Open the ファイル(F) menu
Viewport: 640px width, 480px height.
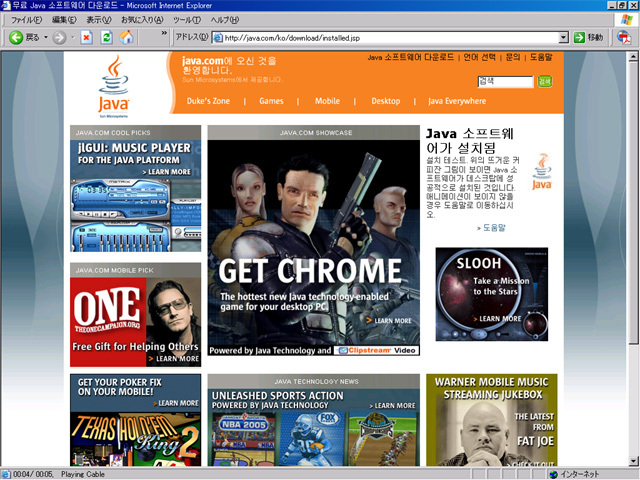[26, 20]
